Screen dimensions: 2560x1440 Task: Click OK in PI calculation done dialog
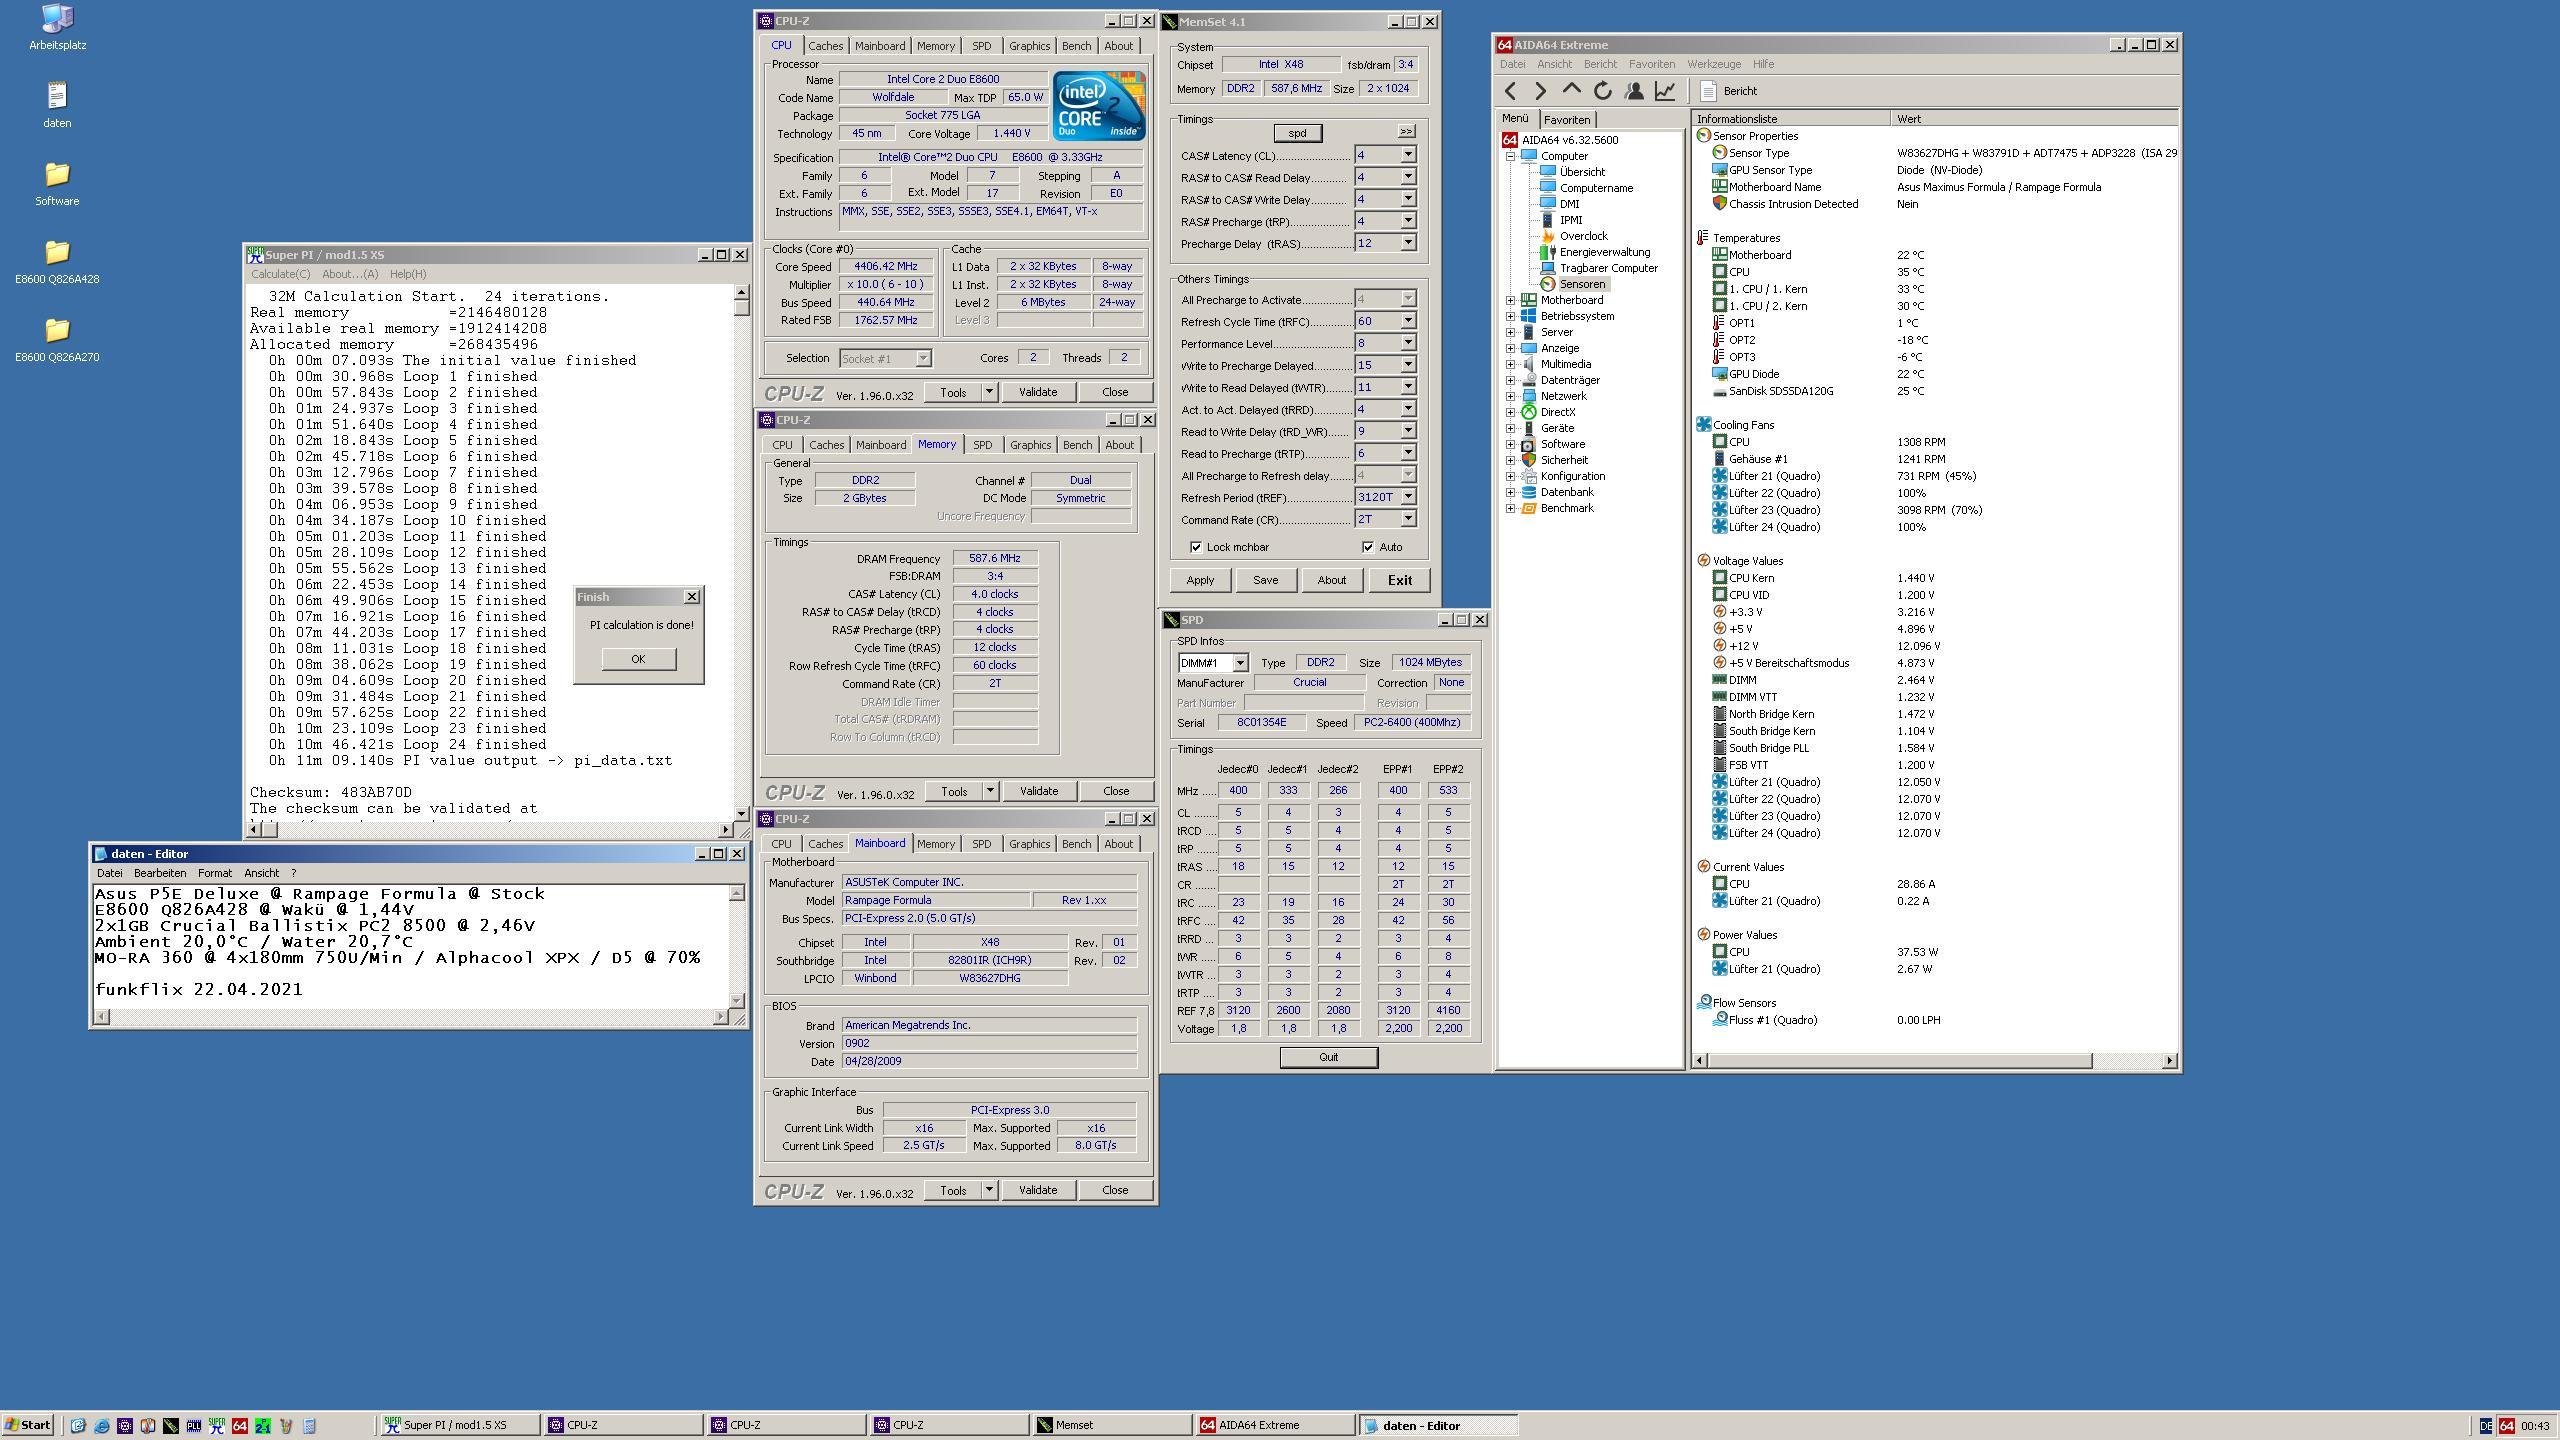638,659
